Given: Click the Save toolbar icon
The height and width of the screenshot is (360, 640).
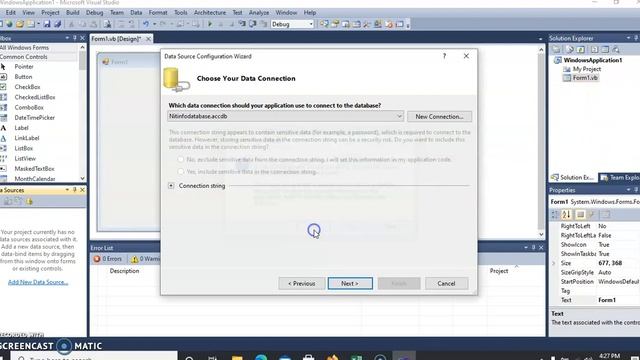Looking at the screenshot, I should pyautogui.click(x=47, y=24).
